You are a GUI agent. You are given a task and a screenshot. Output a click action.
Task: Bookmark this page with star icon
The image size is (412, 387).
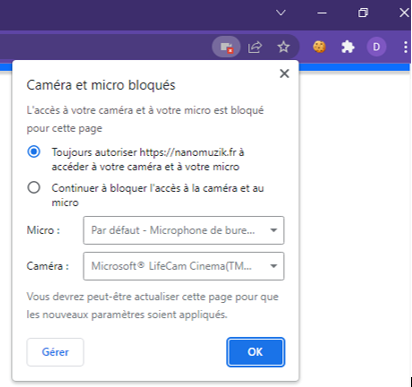(283, 47)
